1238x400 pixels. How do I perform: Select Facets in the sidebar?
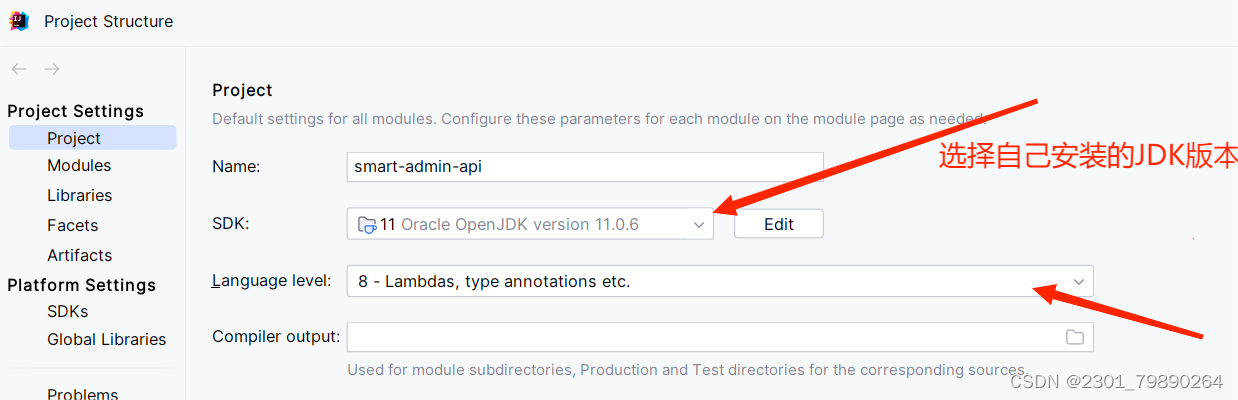[72, 226]
